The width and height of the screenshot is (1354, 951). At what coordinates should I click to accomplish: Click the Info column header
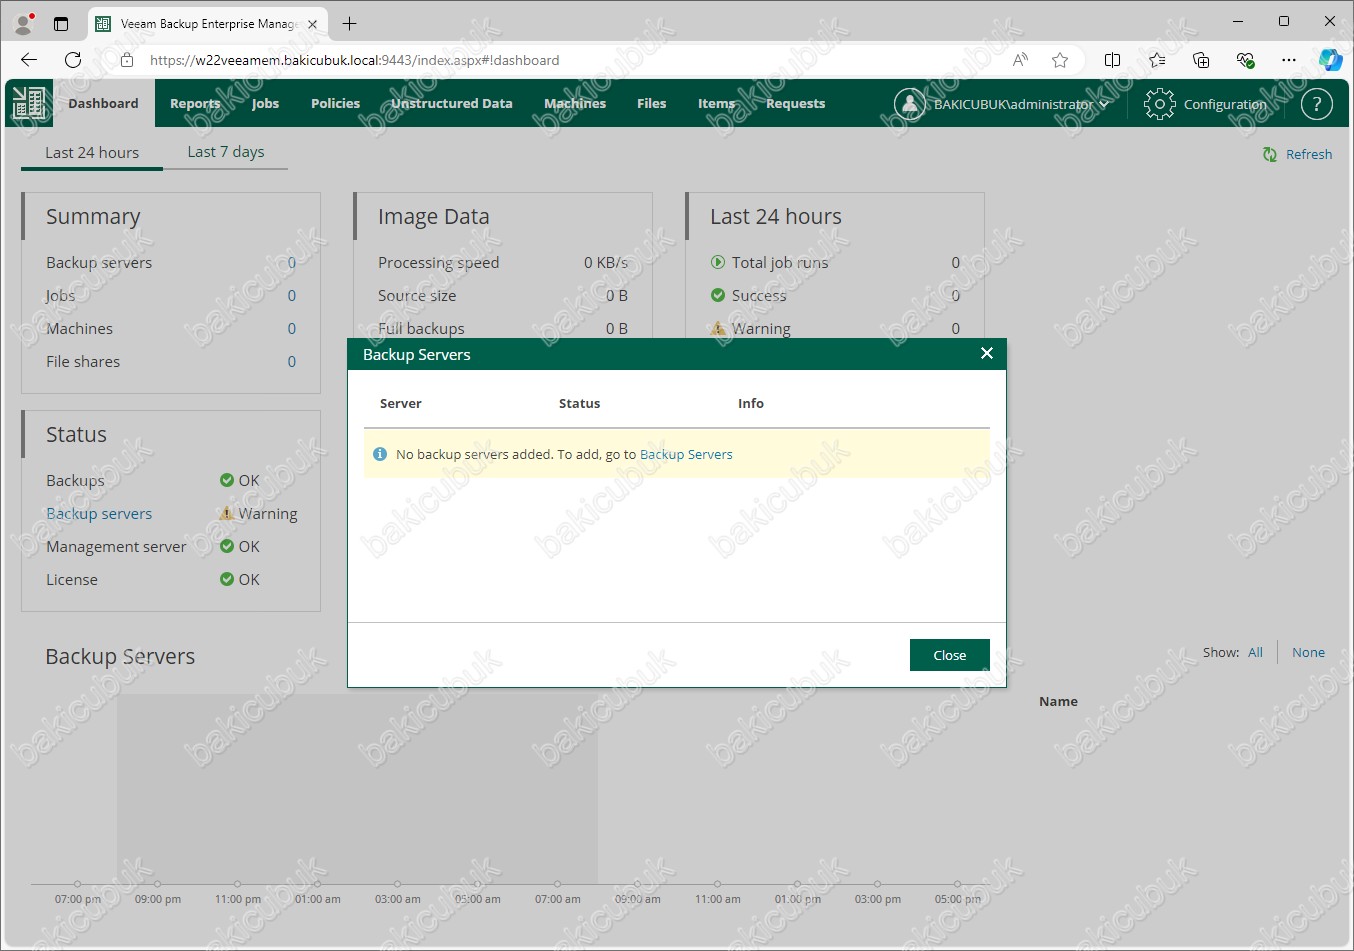751,403
